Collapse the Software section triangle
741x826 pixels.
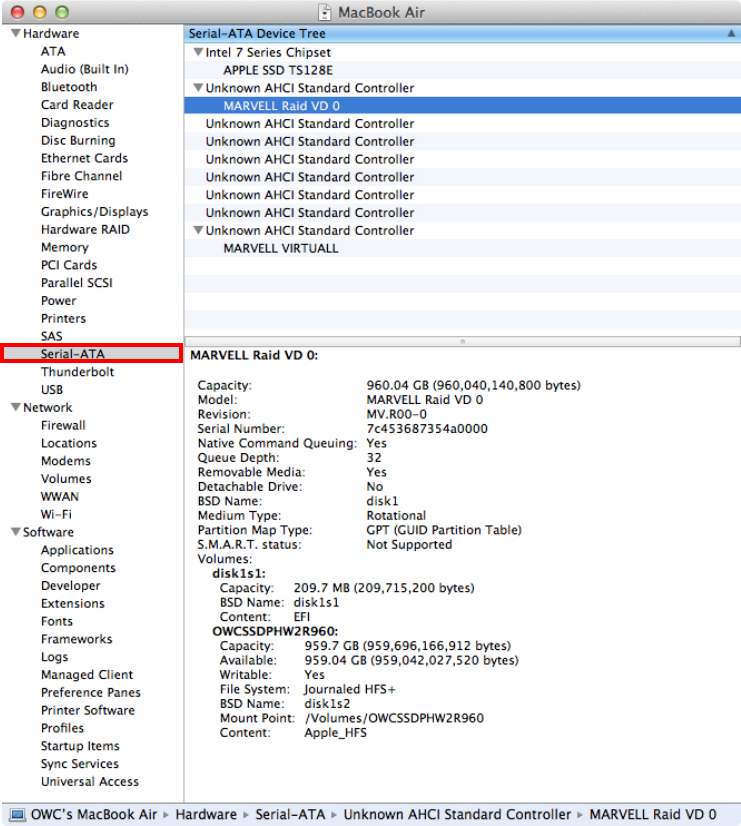click(16, 532)
